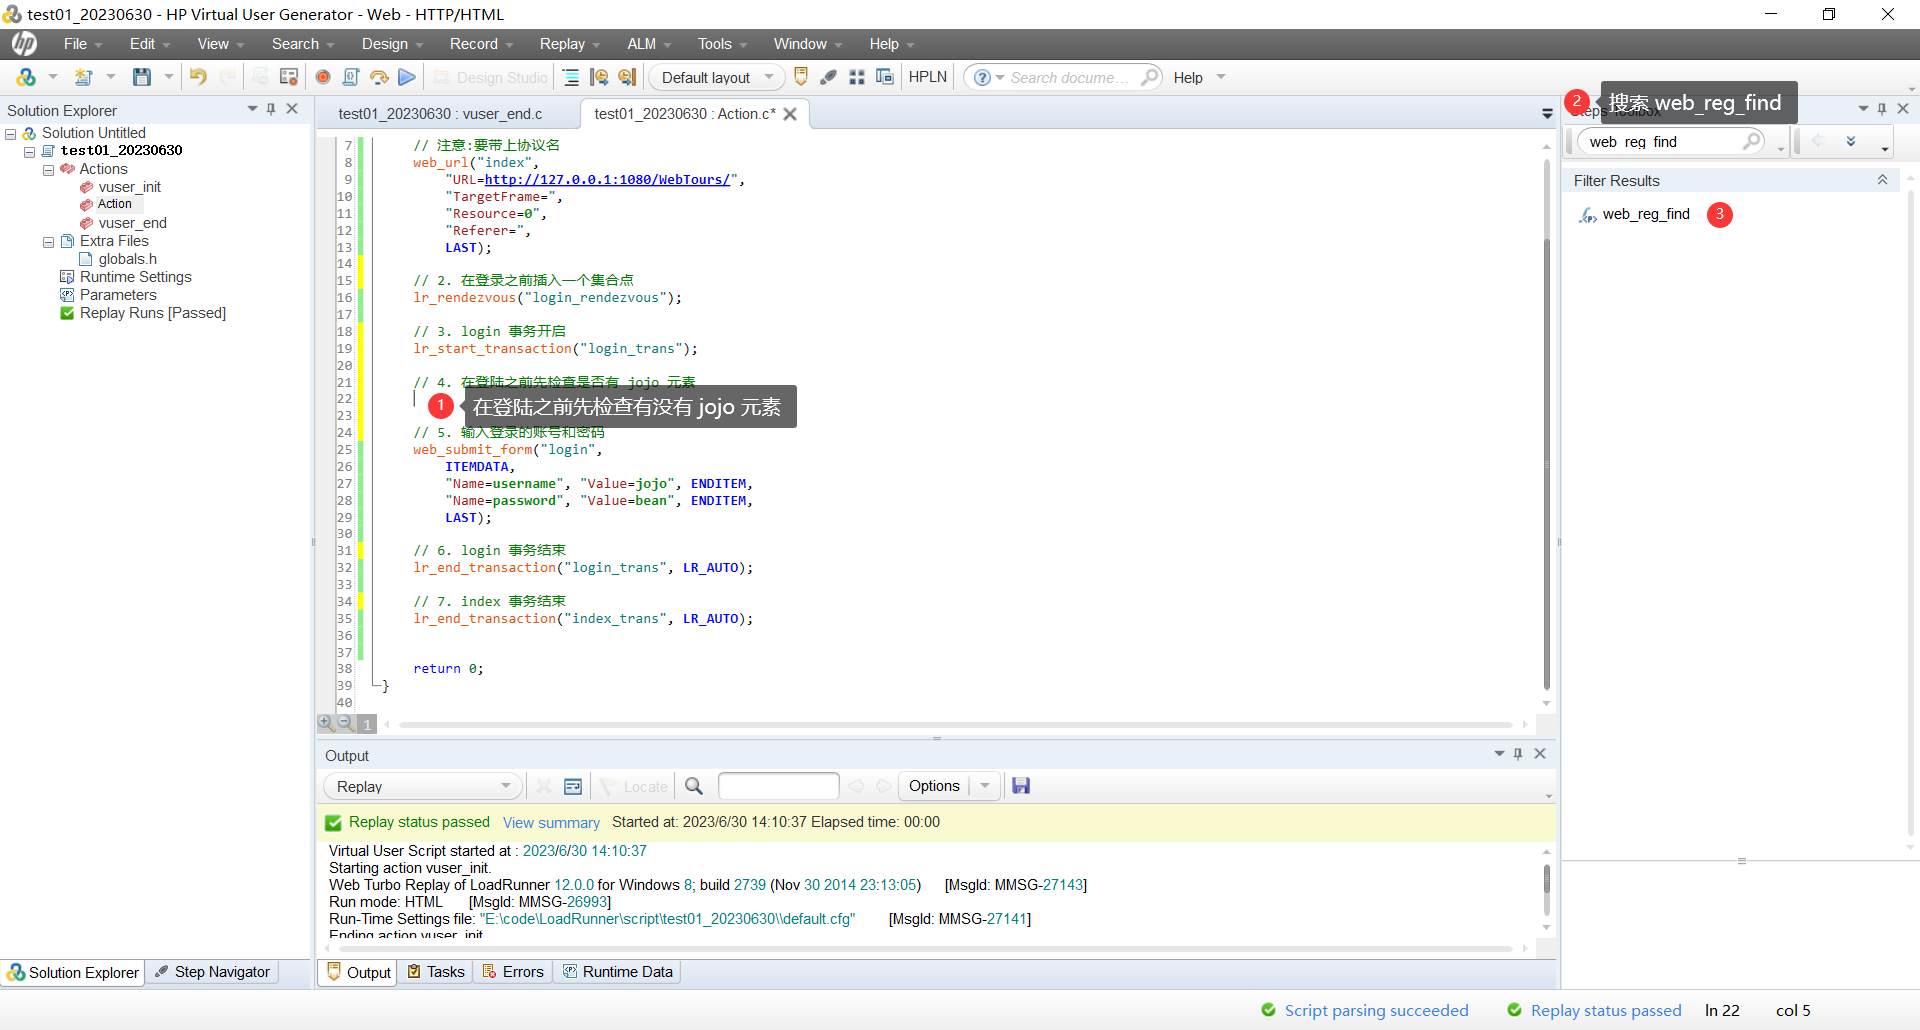Open Runtime Settings in Solution Explorer

[x=135, y=277]
